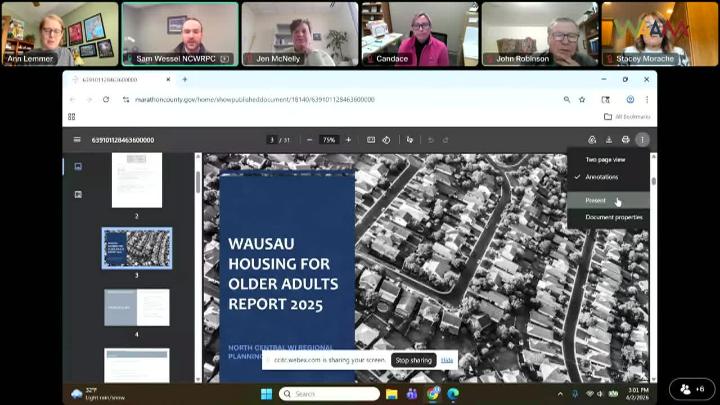Open a new browser tab
Viewport: 720px width, 405px height.
pyautogui.click(x=185, y=79)
